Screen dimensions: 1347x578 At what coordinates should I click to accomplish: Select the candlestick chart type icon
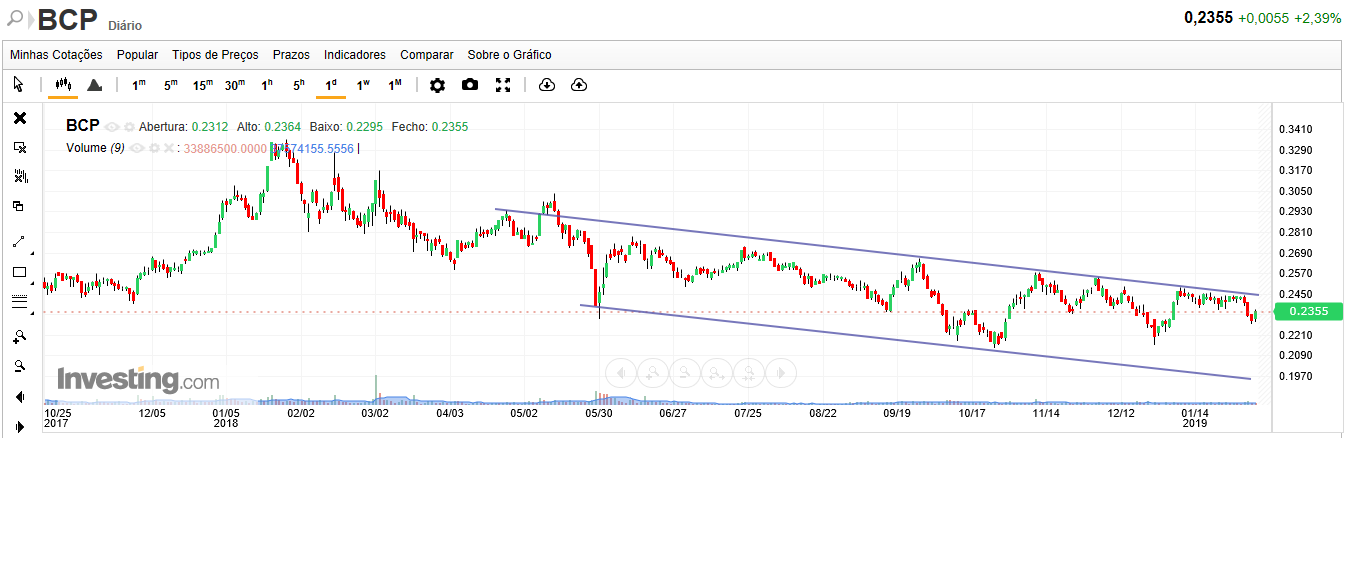(x=62, y=85)
